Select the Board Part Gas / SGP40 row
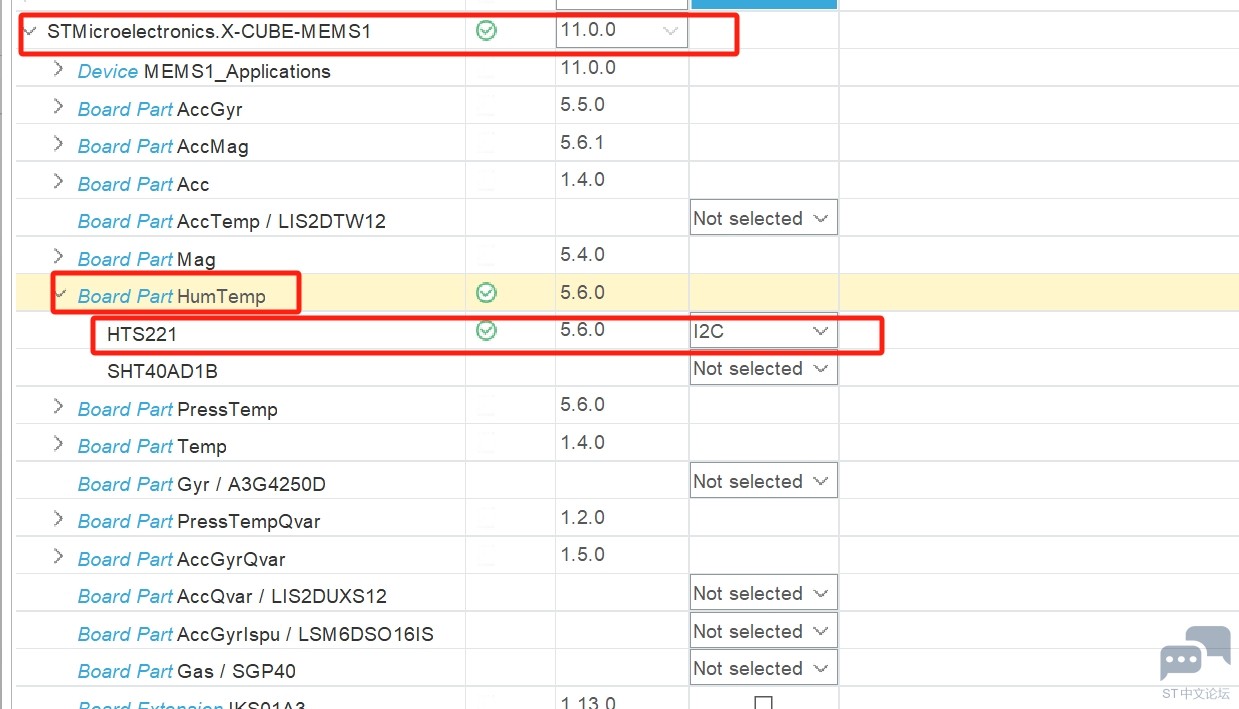1239x709 pixels. tap(187, 671)
